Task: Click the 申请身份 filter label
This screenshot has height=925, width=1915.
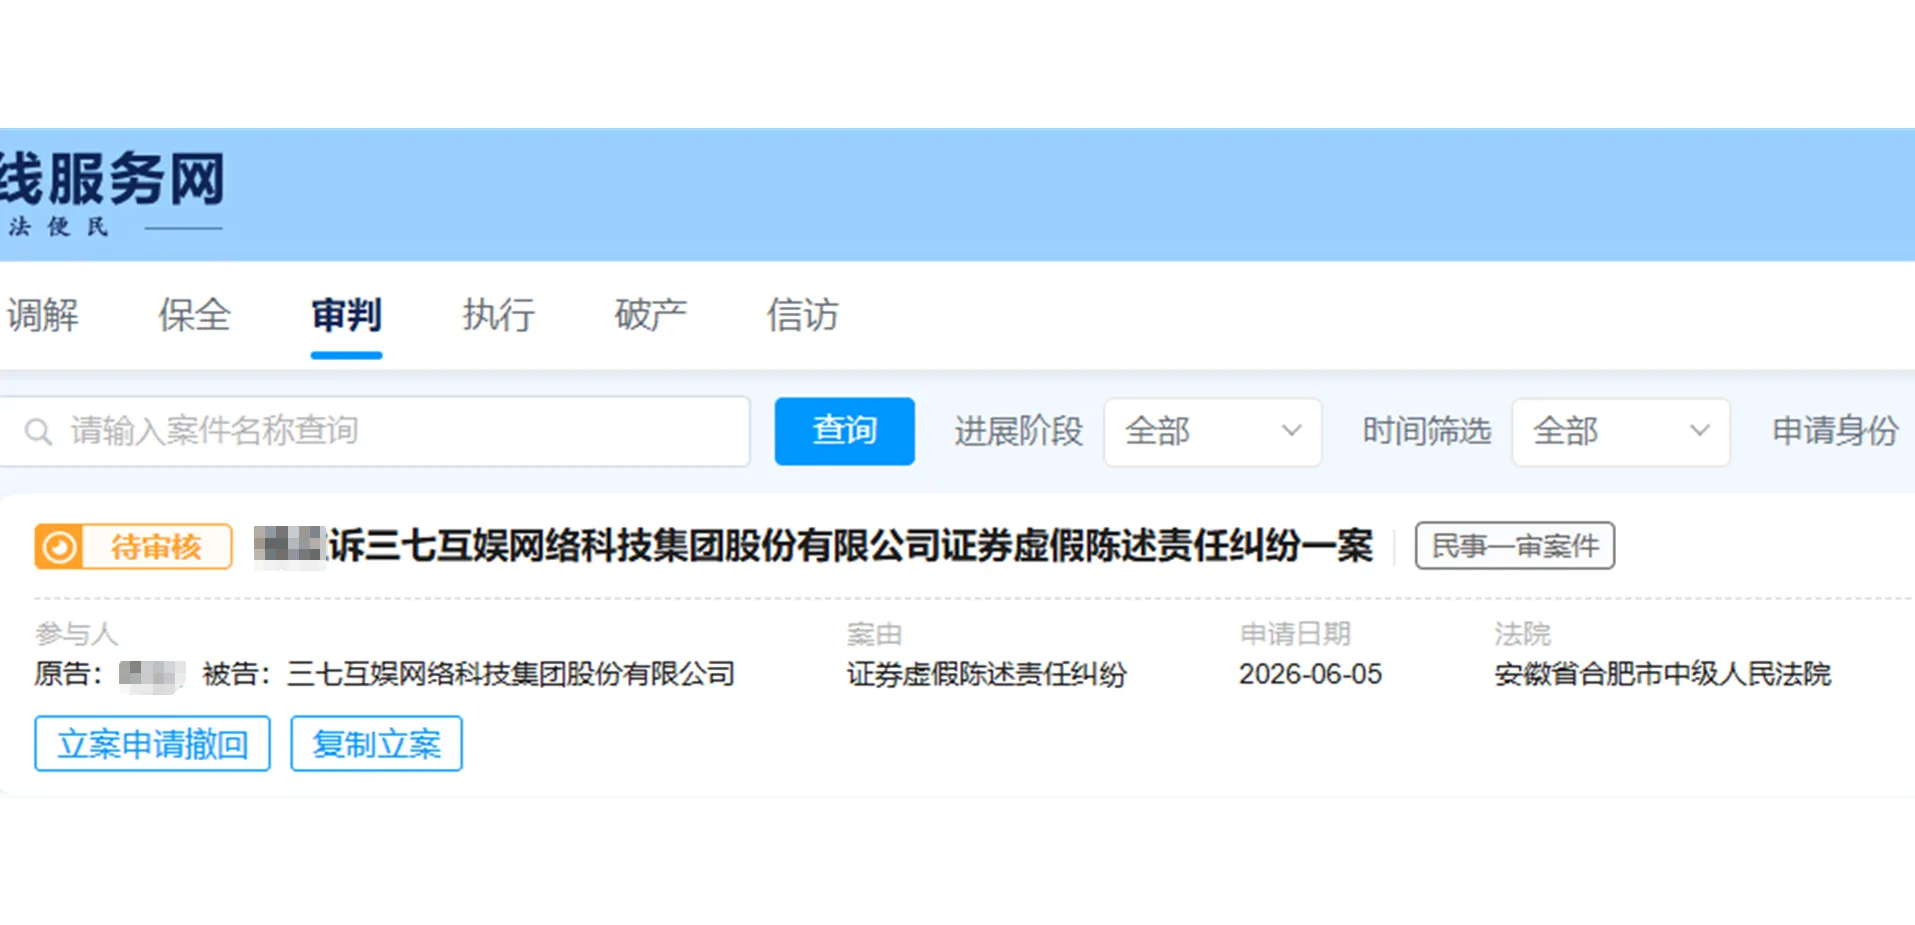Action: pos(1835,431)
